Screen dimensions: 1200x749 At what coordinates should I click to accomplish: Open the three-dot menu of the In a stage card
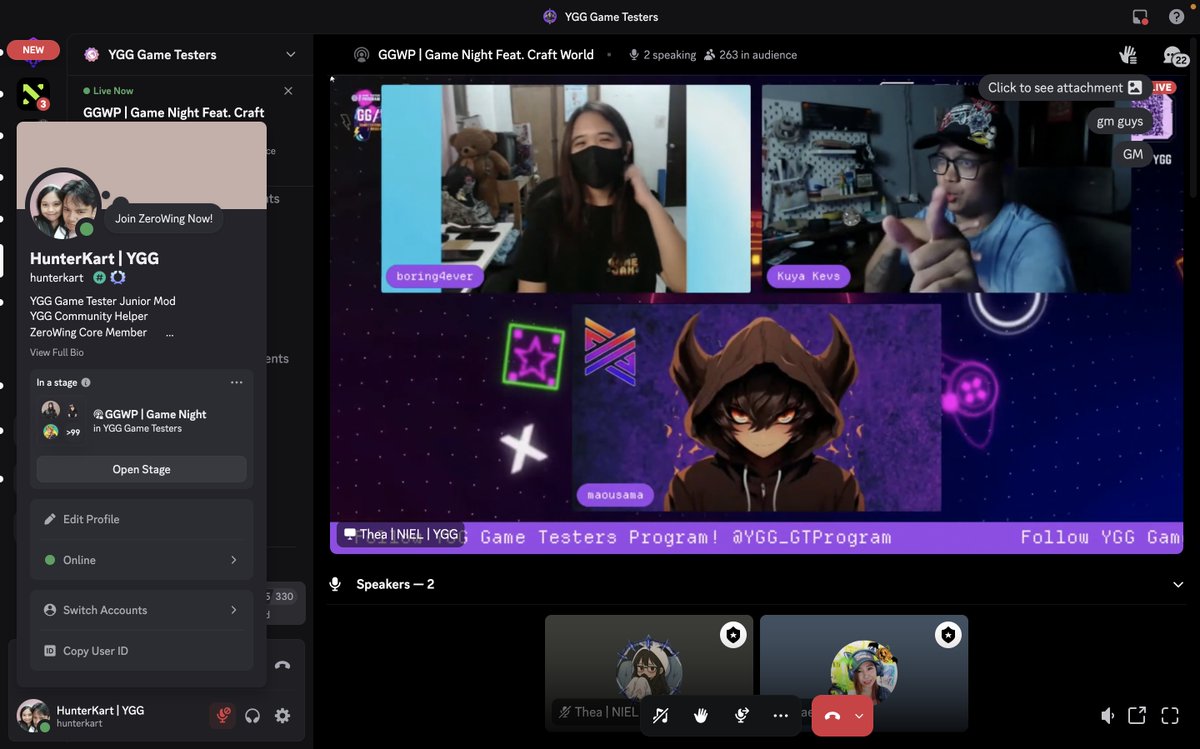[236, 383]
